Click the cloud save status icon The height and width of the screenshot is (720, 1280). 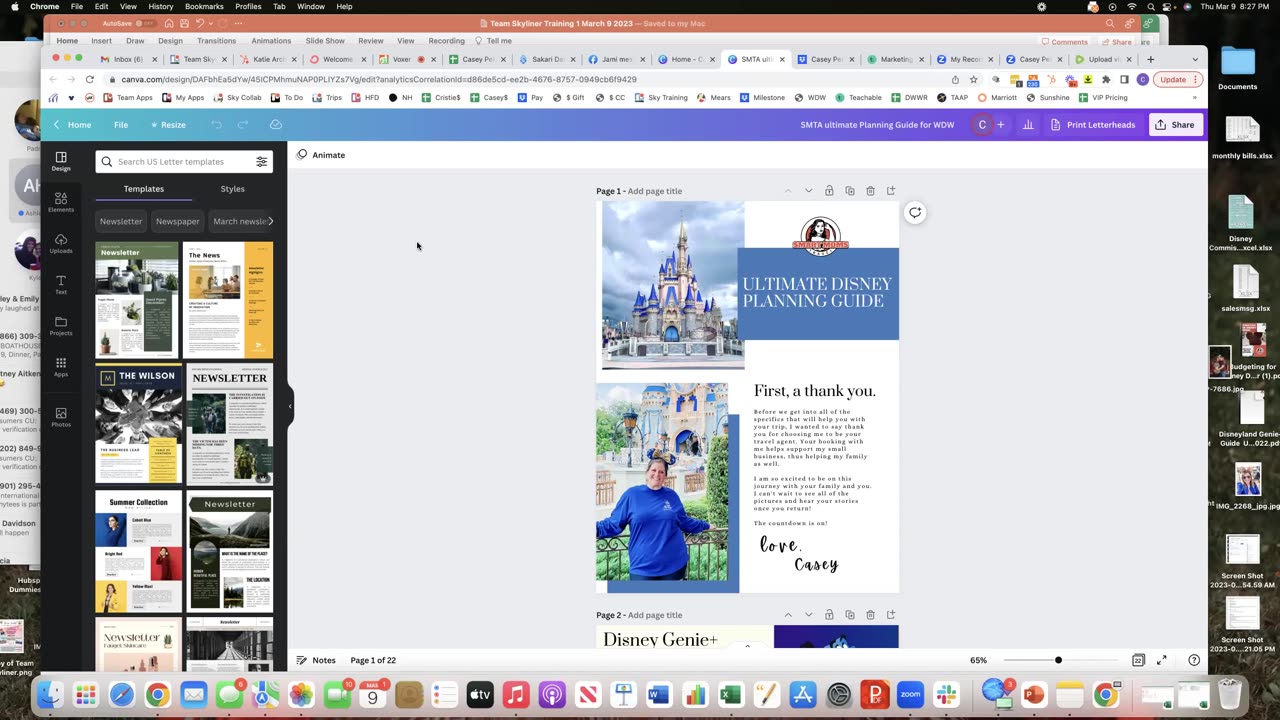coord(276,125)
